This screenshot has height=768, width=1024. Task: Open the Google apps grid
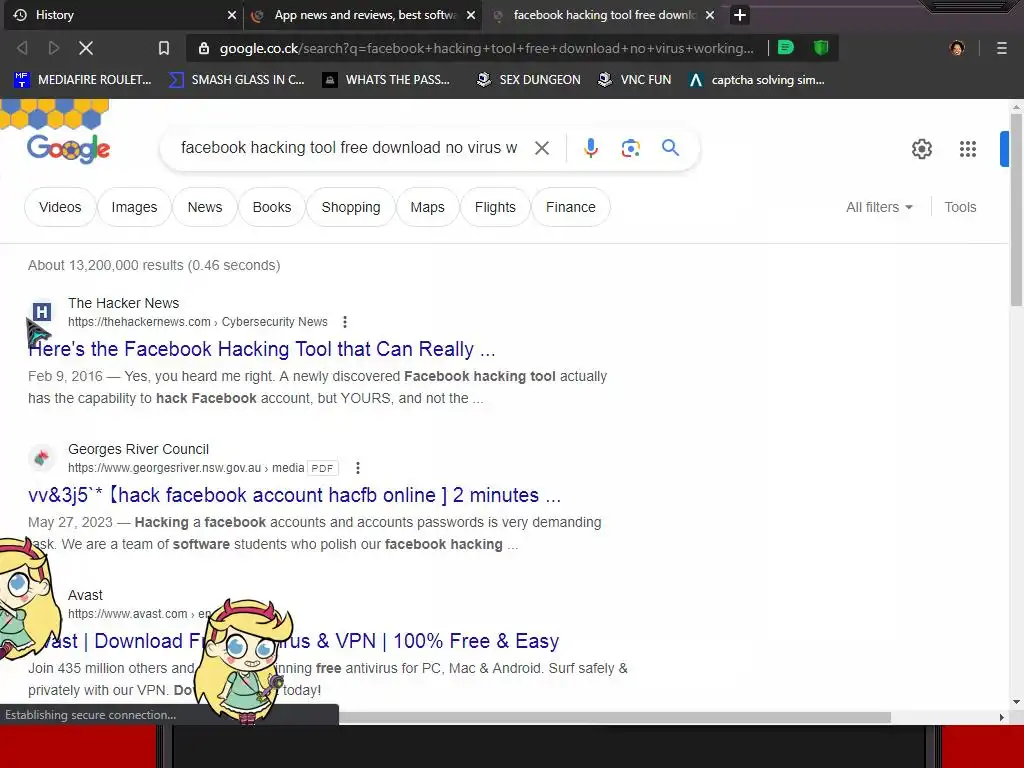click(x=968, y=149)
